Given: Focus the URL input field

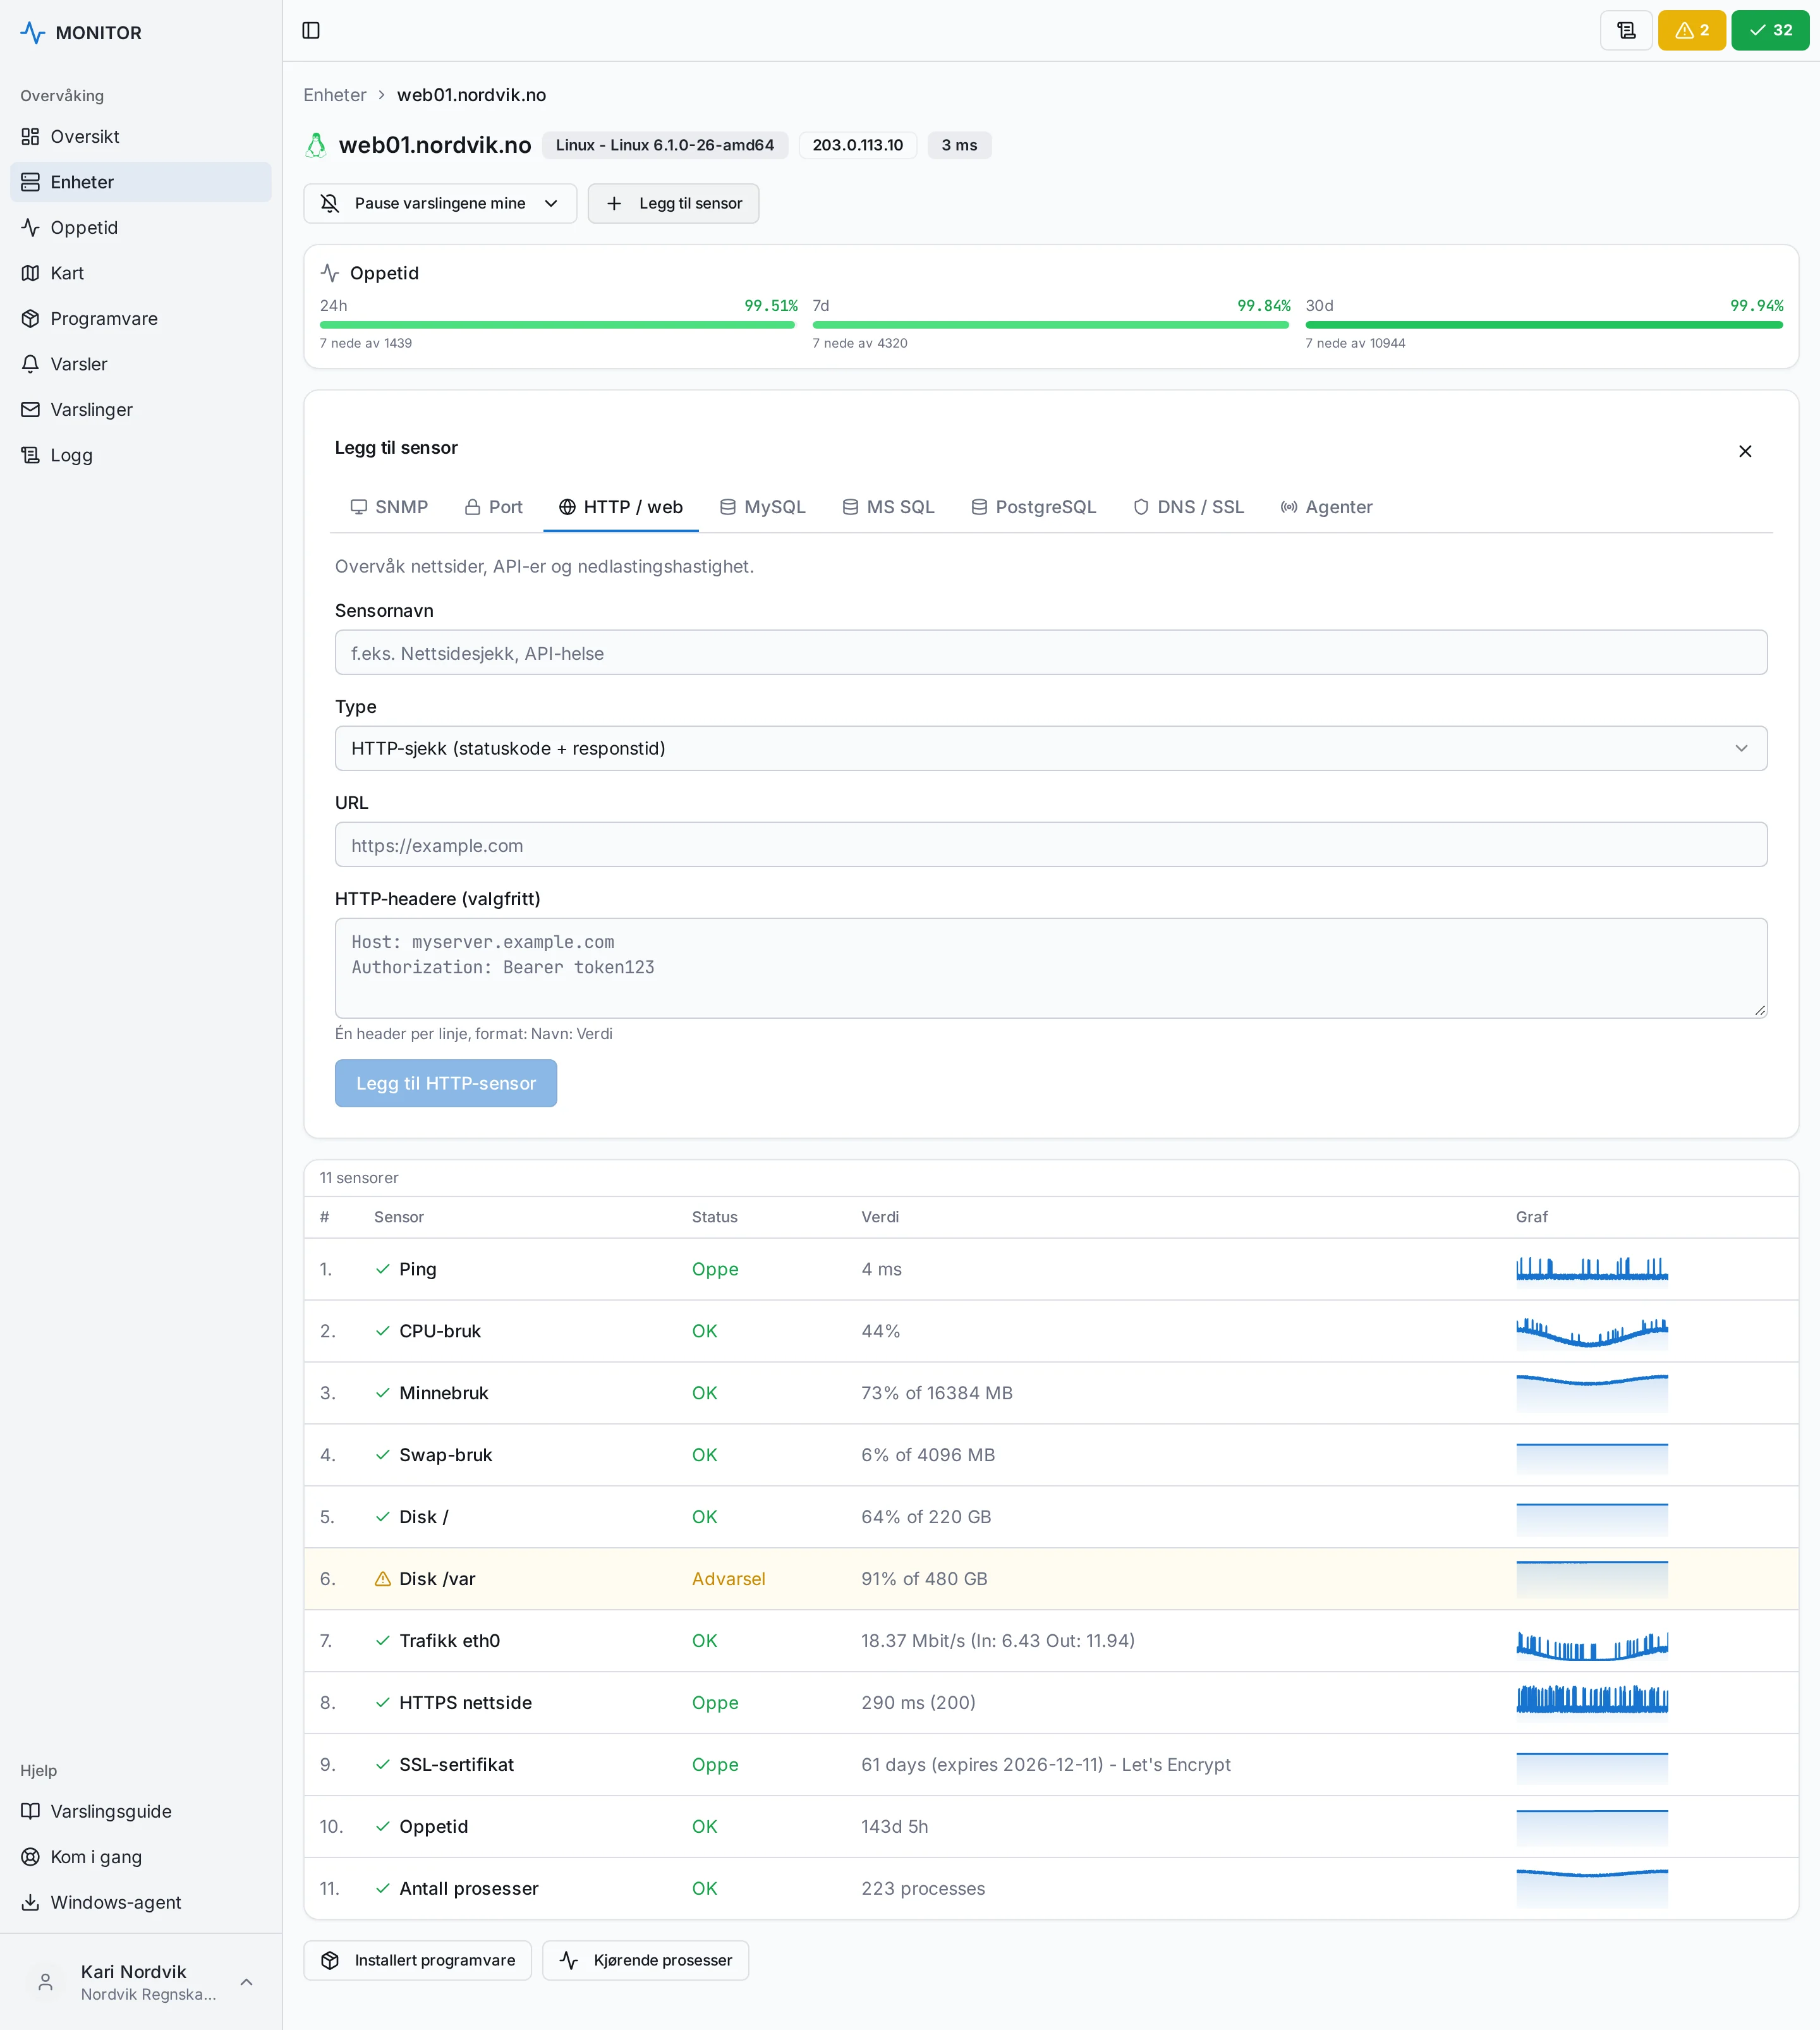Looking at the screenshot, I should 1051,844.
